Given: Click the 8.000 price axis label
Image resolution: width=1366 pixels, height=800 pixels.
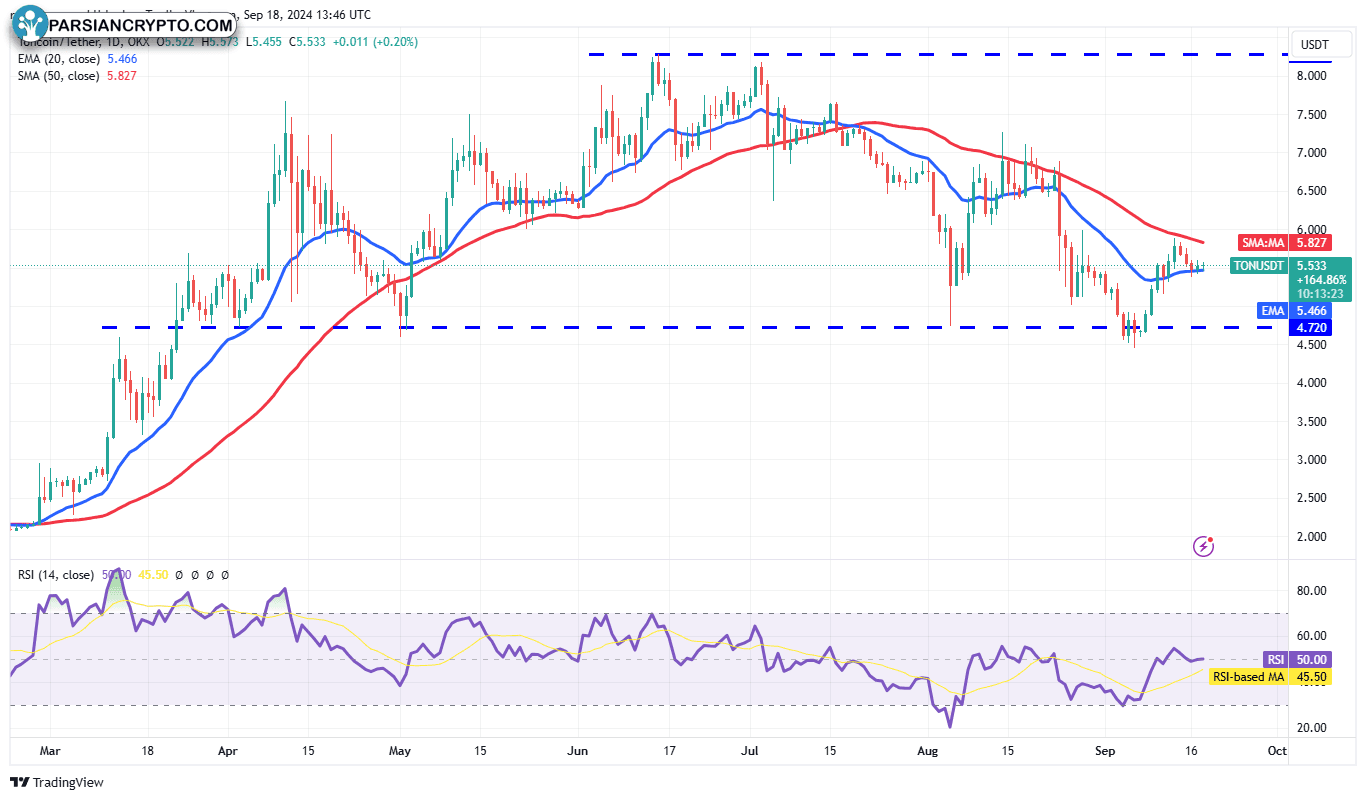Looking at the screenshot, I should click(x=1311, y=76).
